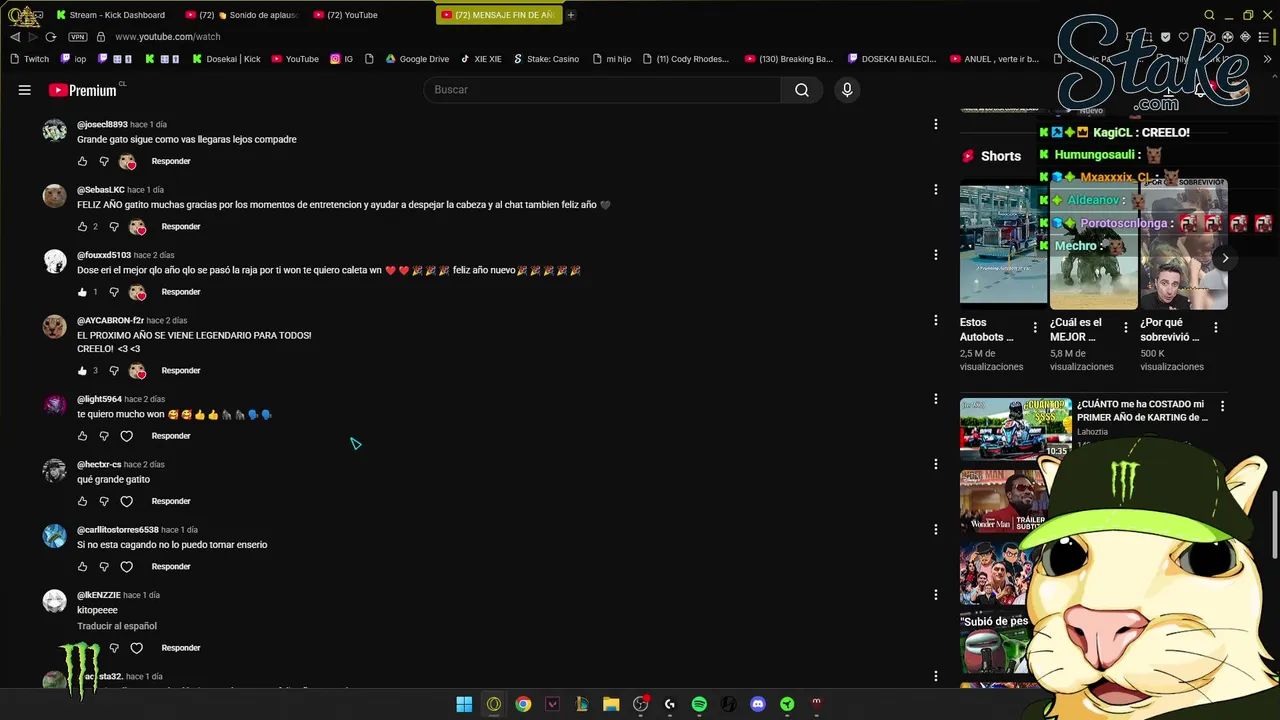Click the YouTube Premium logo
1280x720 pixels.
(83, 90)
